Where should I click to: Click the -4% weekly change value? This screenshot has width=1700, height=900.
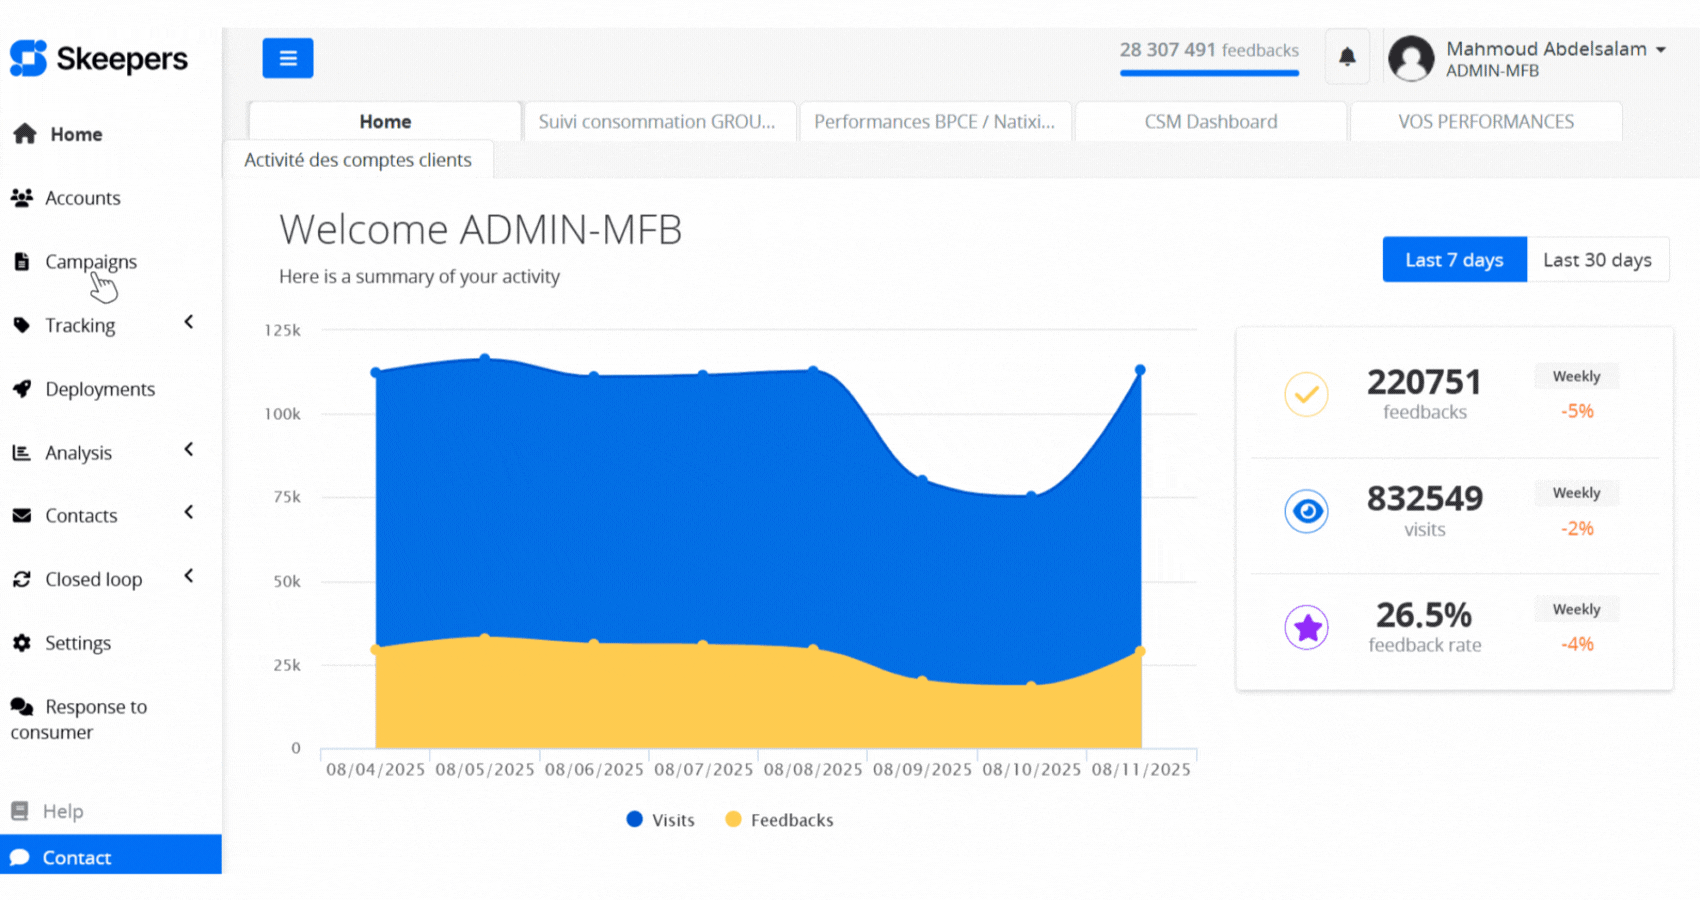1577,644
